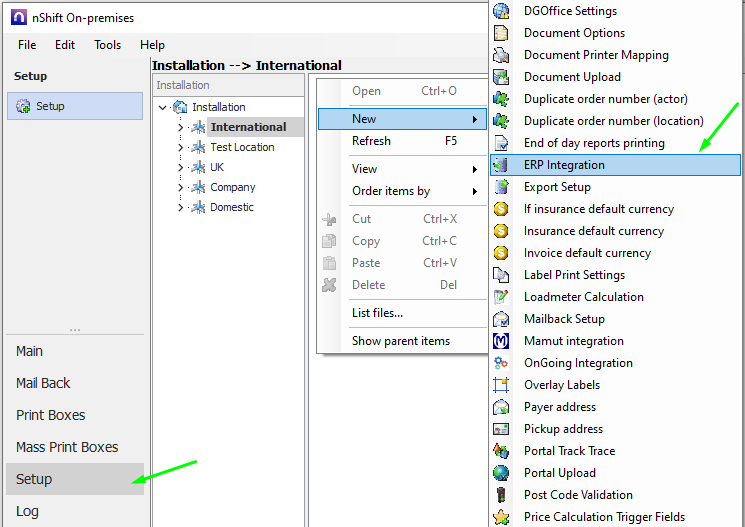Click the Portal Track Trace icon
This screenshot has width=745, height=527.
point(501,450)
